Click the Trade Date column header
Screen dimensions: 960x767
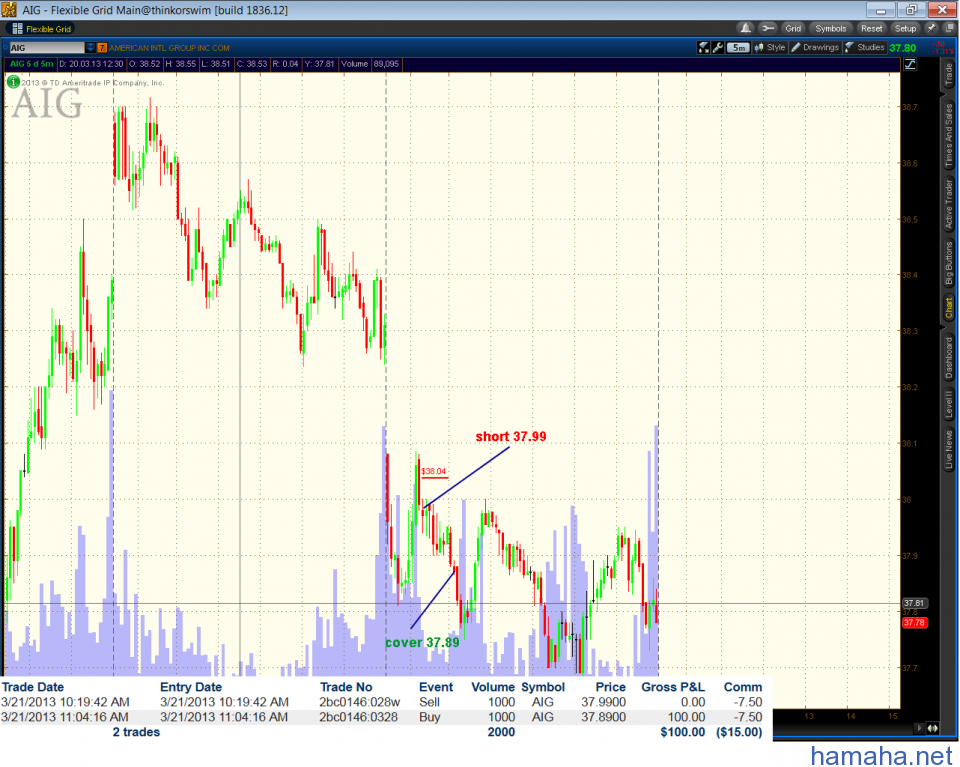coord(32,687)
